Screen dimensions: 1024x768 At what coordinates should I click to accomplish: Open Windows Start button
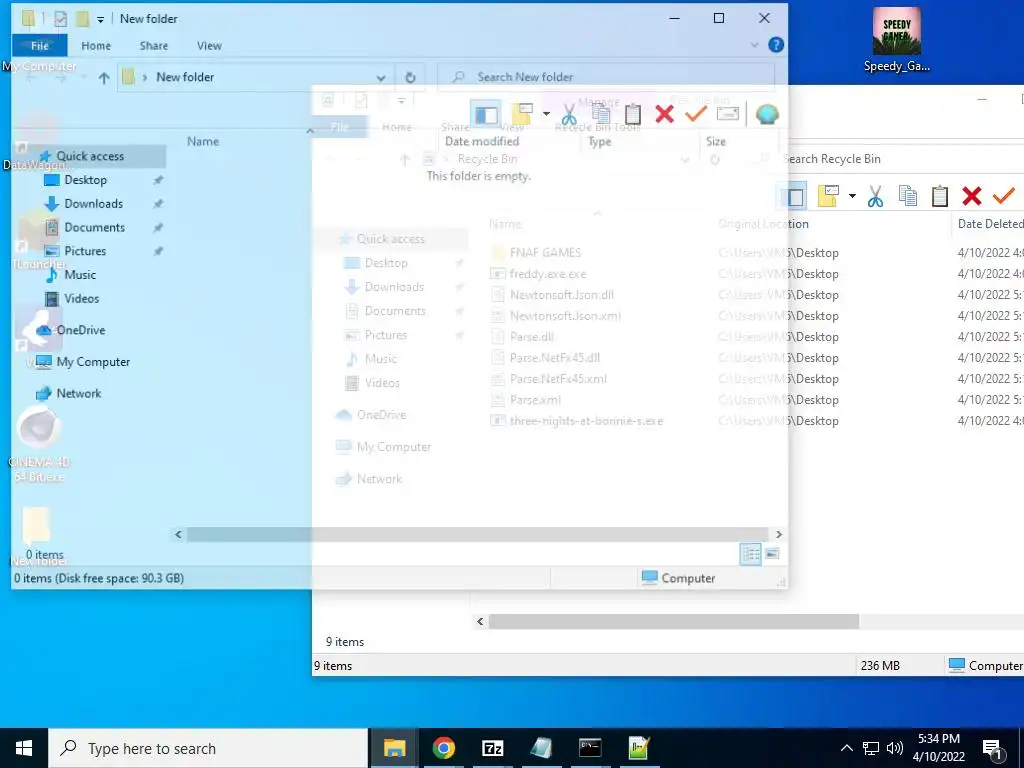point(24,748)
